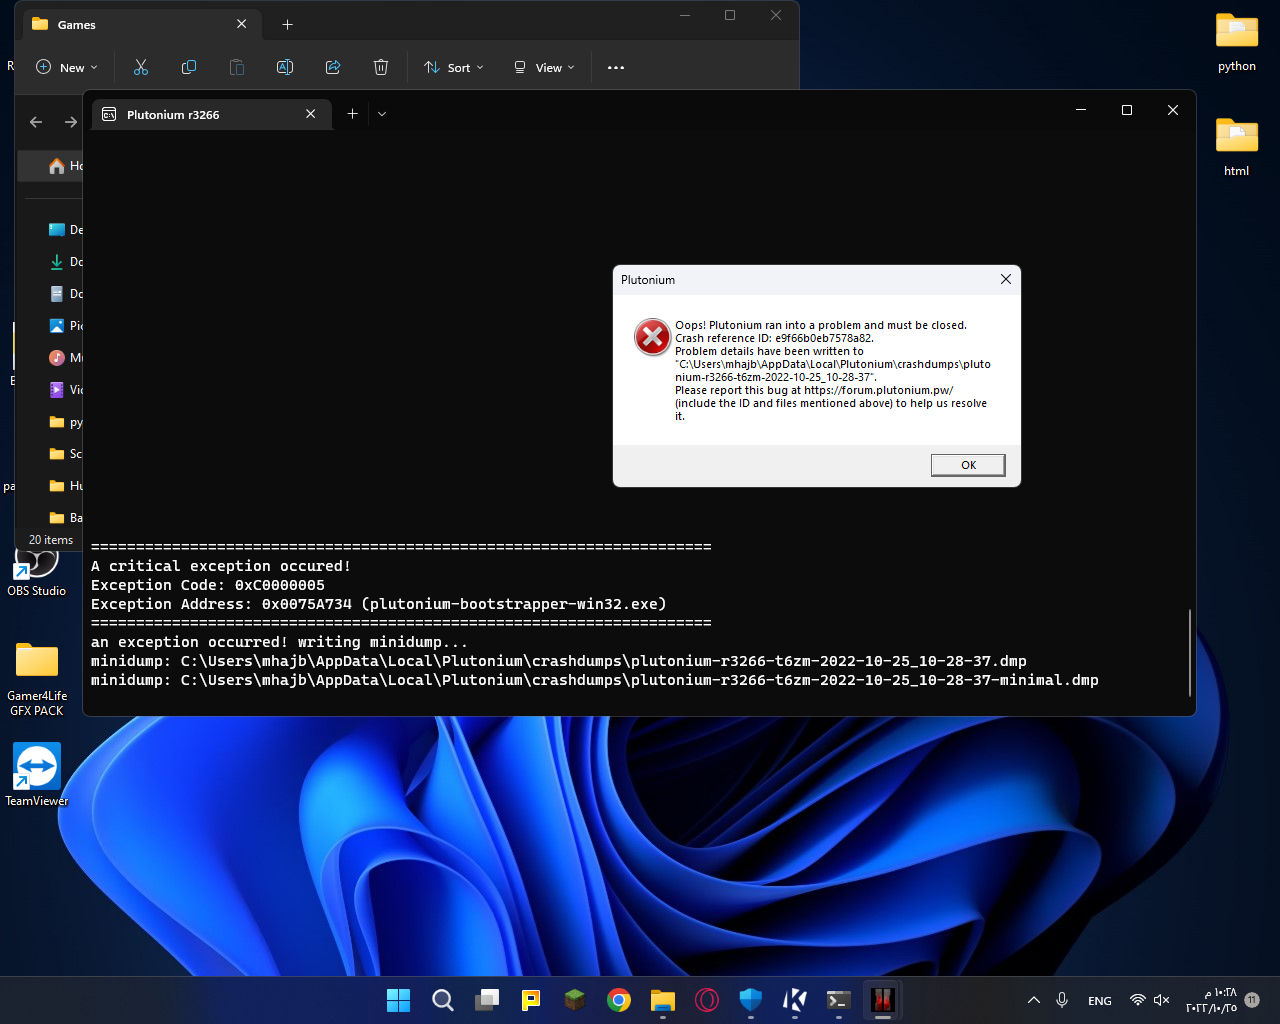Click the Copy icon in File Explorer
Screen dimensions: 1280x1024
pyautogui.click(x=189, y=67)
